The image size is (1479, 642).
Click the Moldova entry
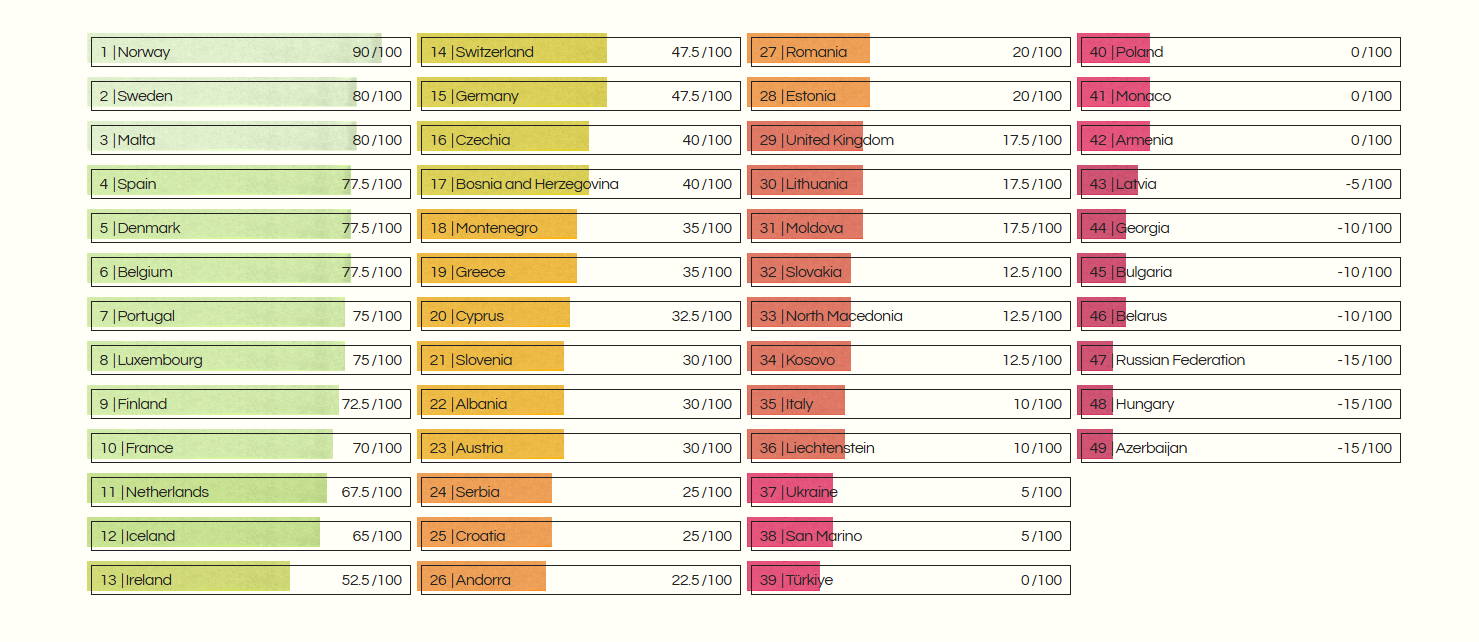pyautogui.click(x=911, y=228)
